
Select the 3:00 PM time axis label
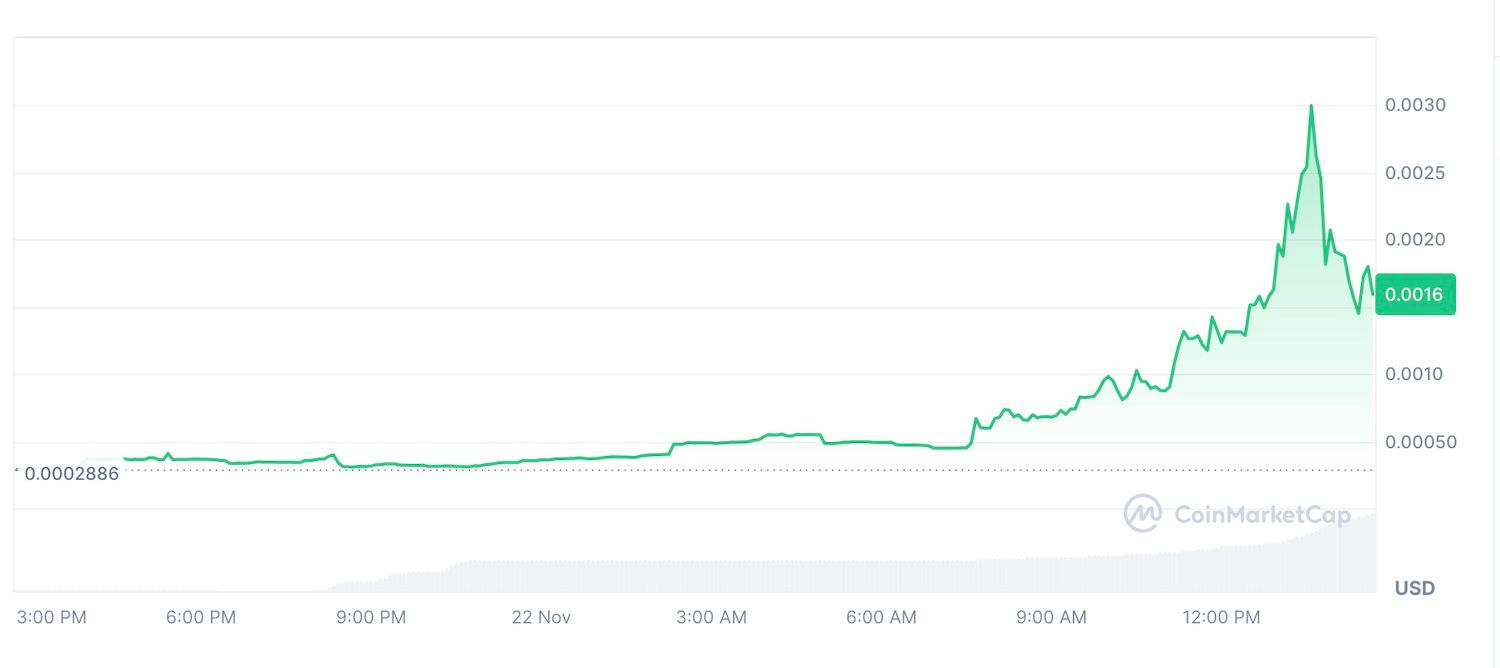click(x=53, y=617)
